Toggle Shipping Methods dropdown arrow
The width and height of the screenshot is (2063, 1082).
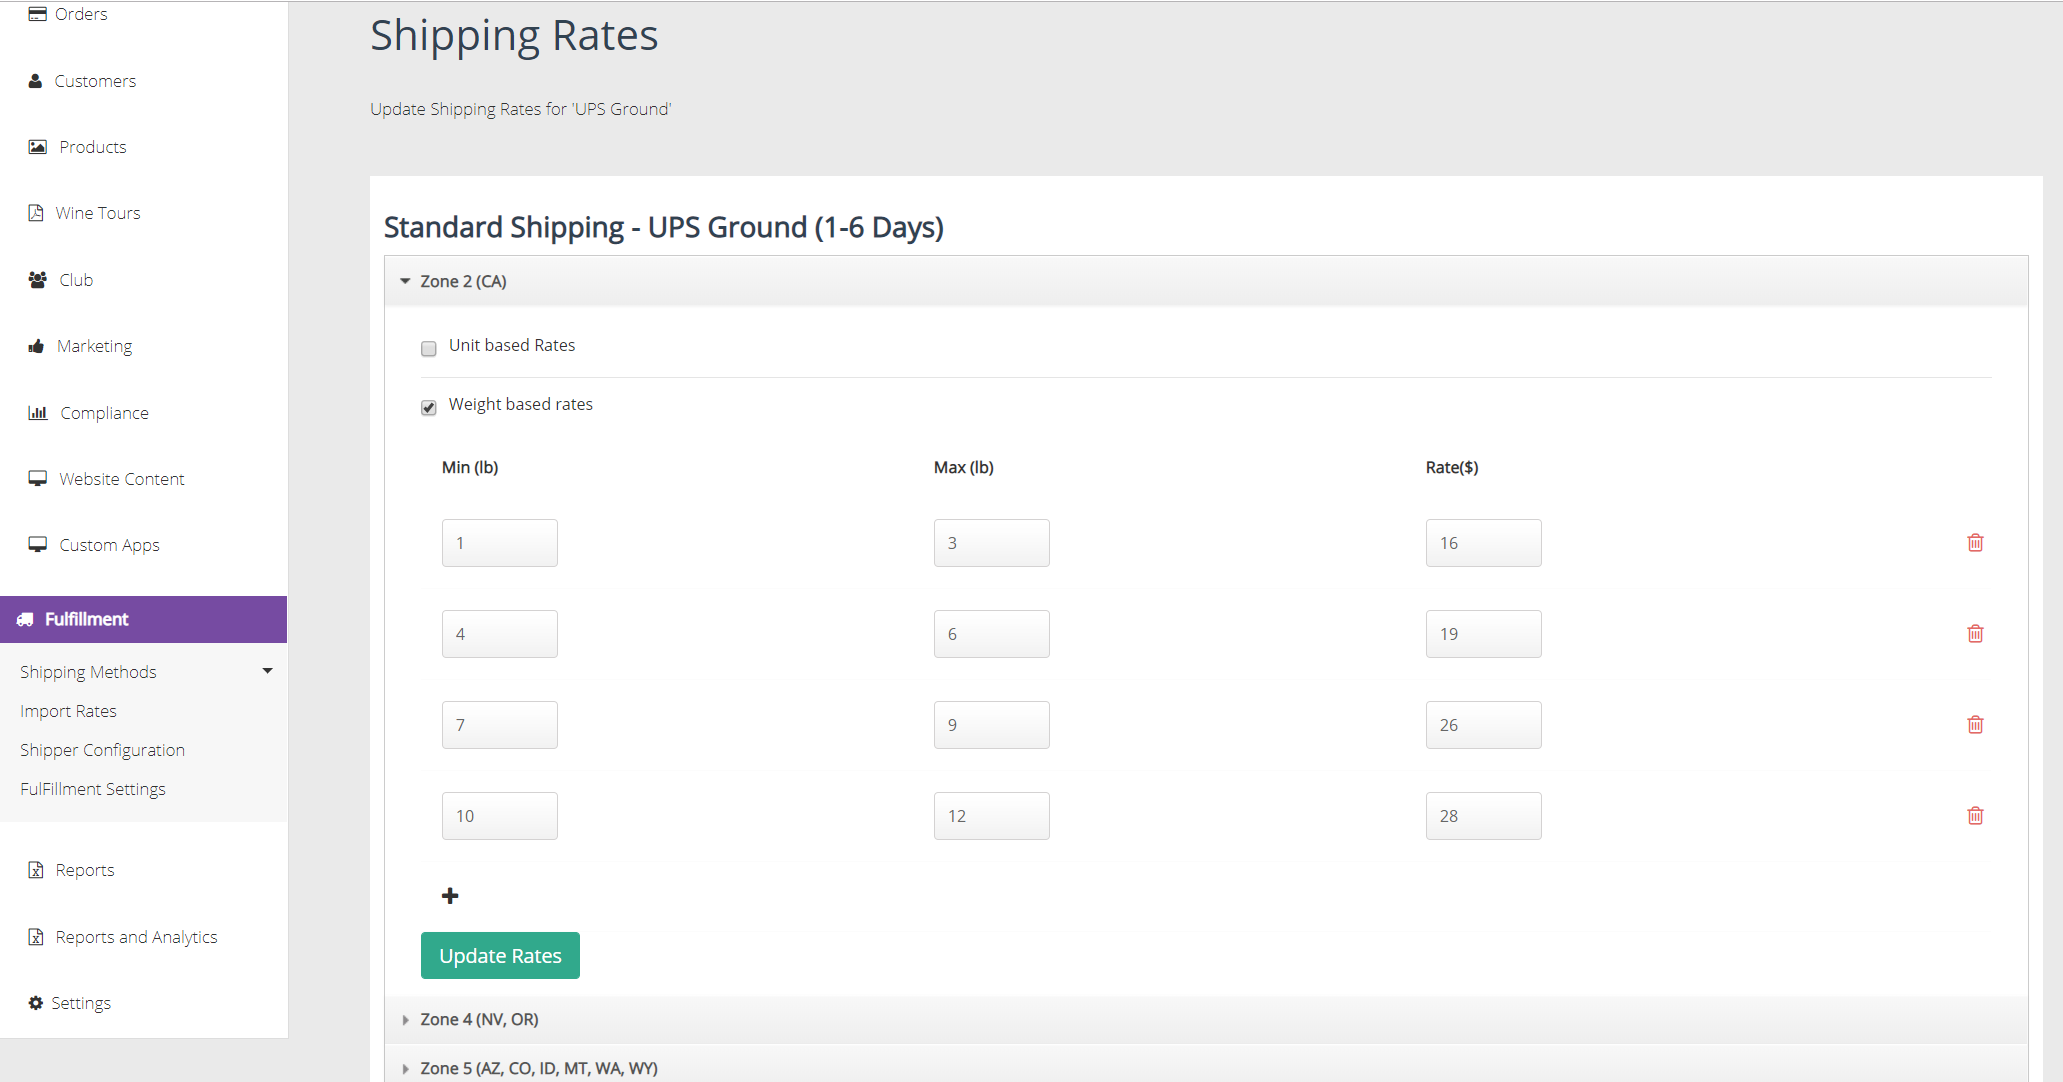tap(267, 671)
